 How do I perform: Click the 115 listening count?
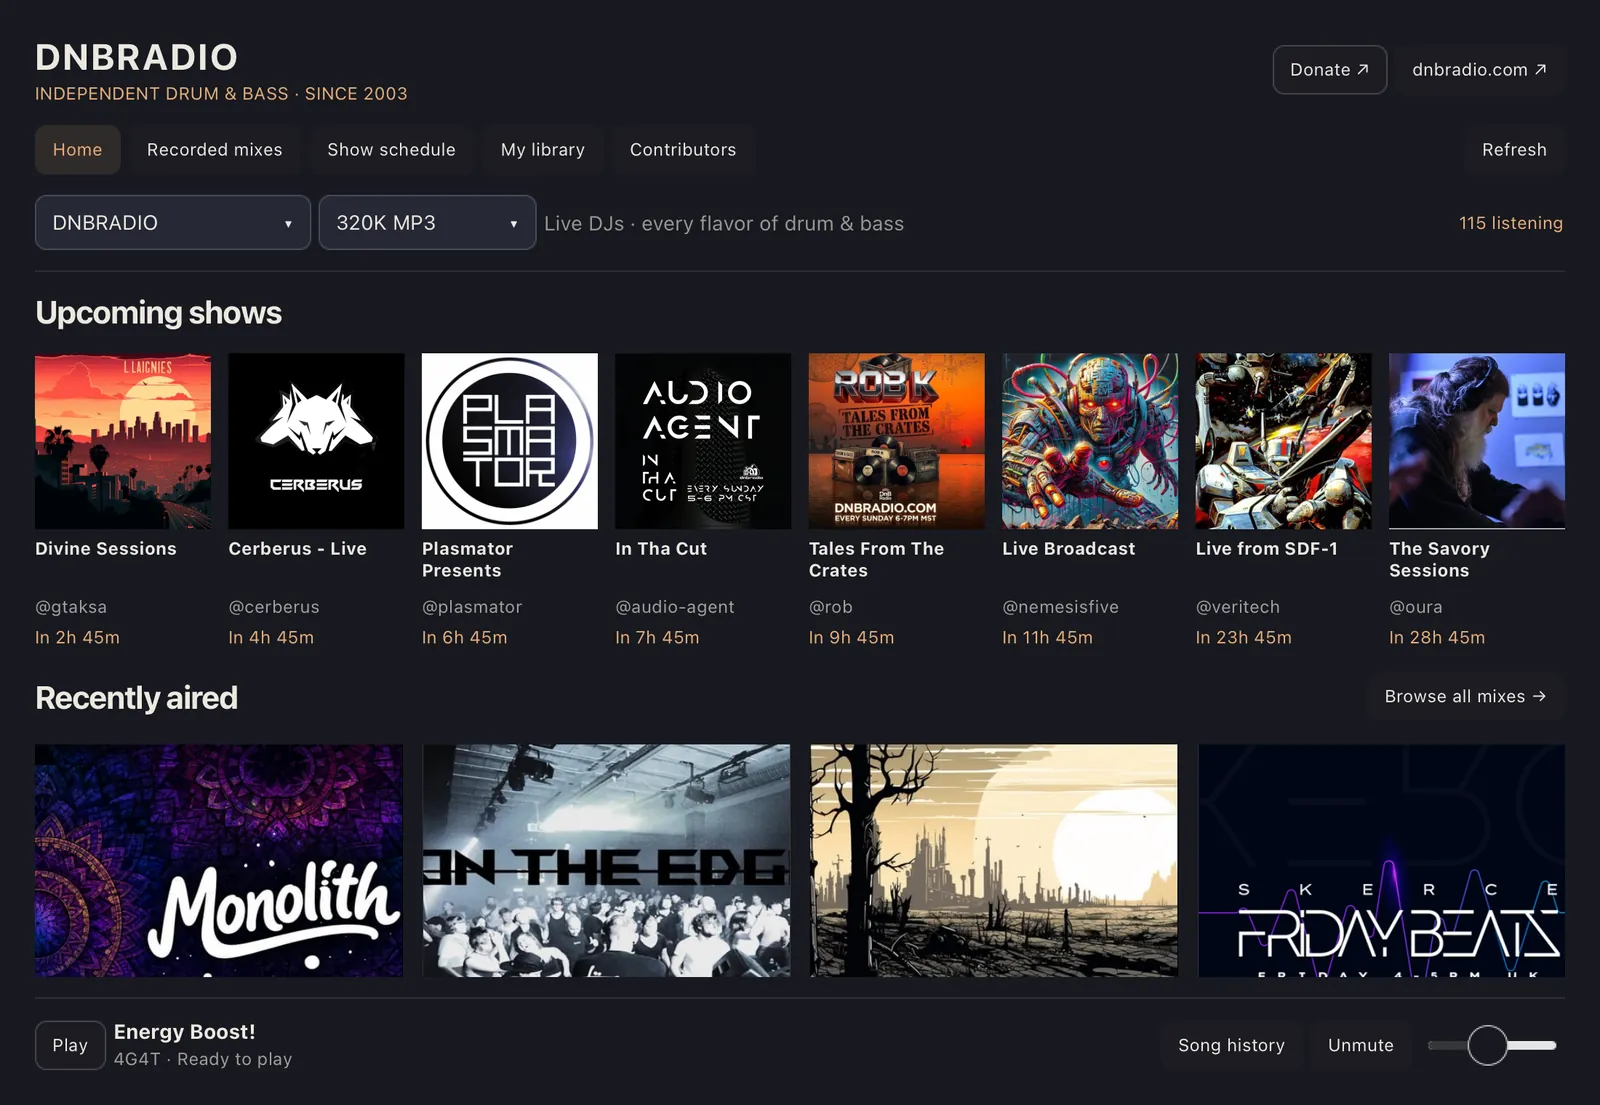[1511, 223]
